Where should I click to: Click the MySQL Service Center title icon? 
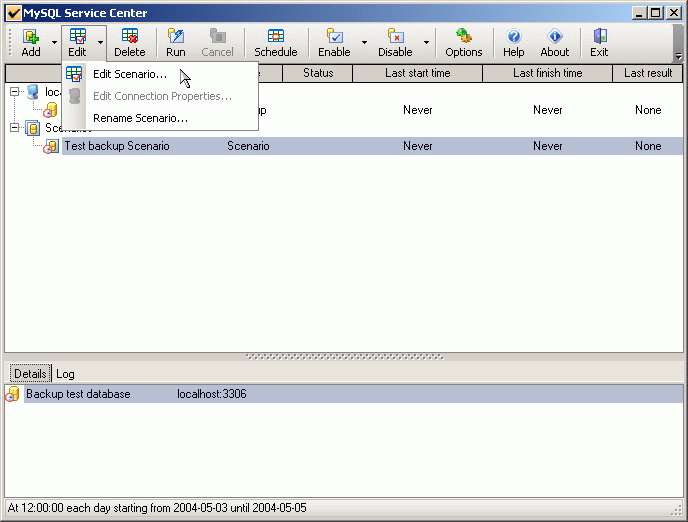tap(14, 13)
